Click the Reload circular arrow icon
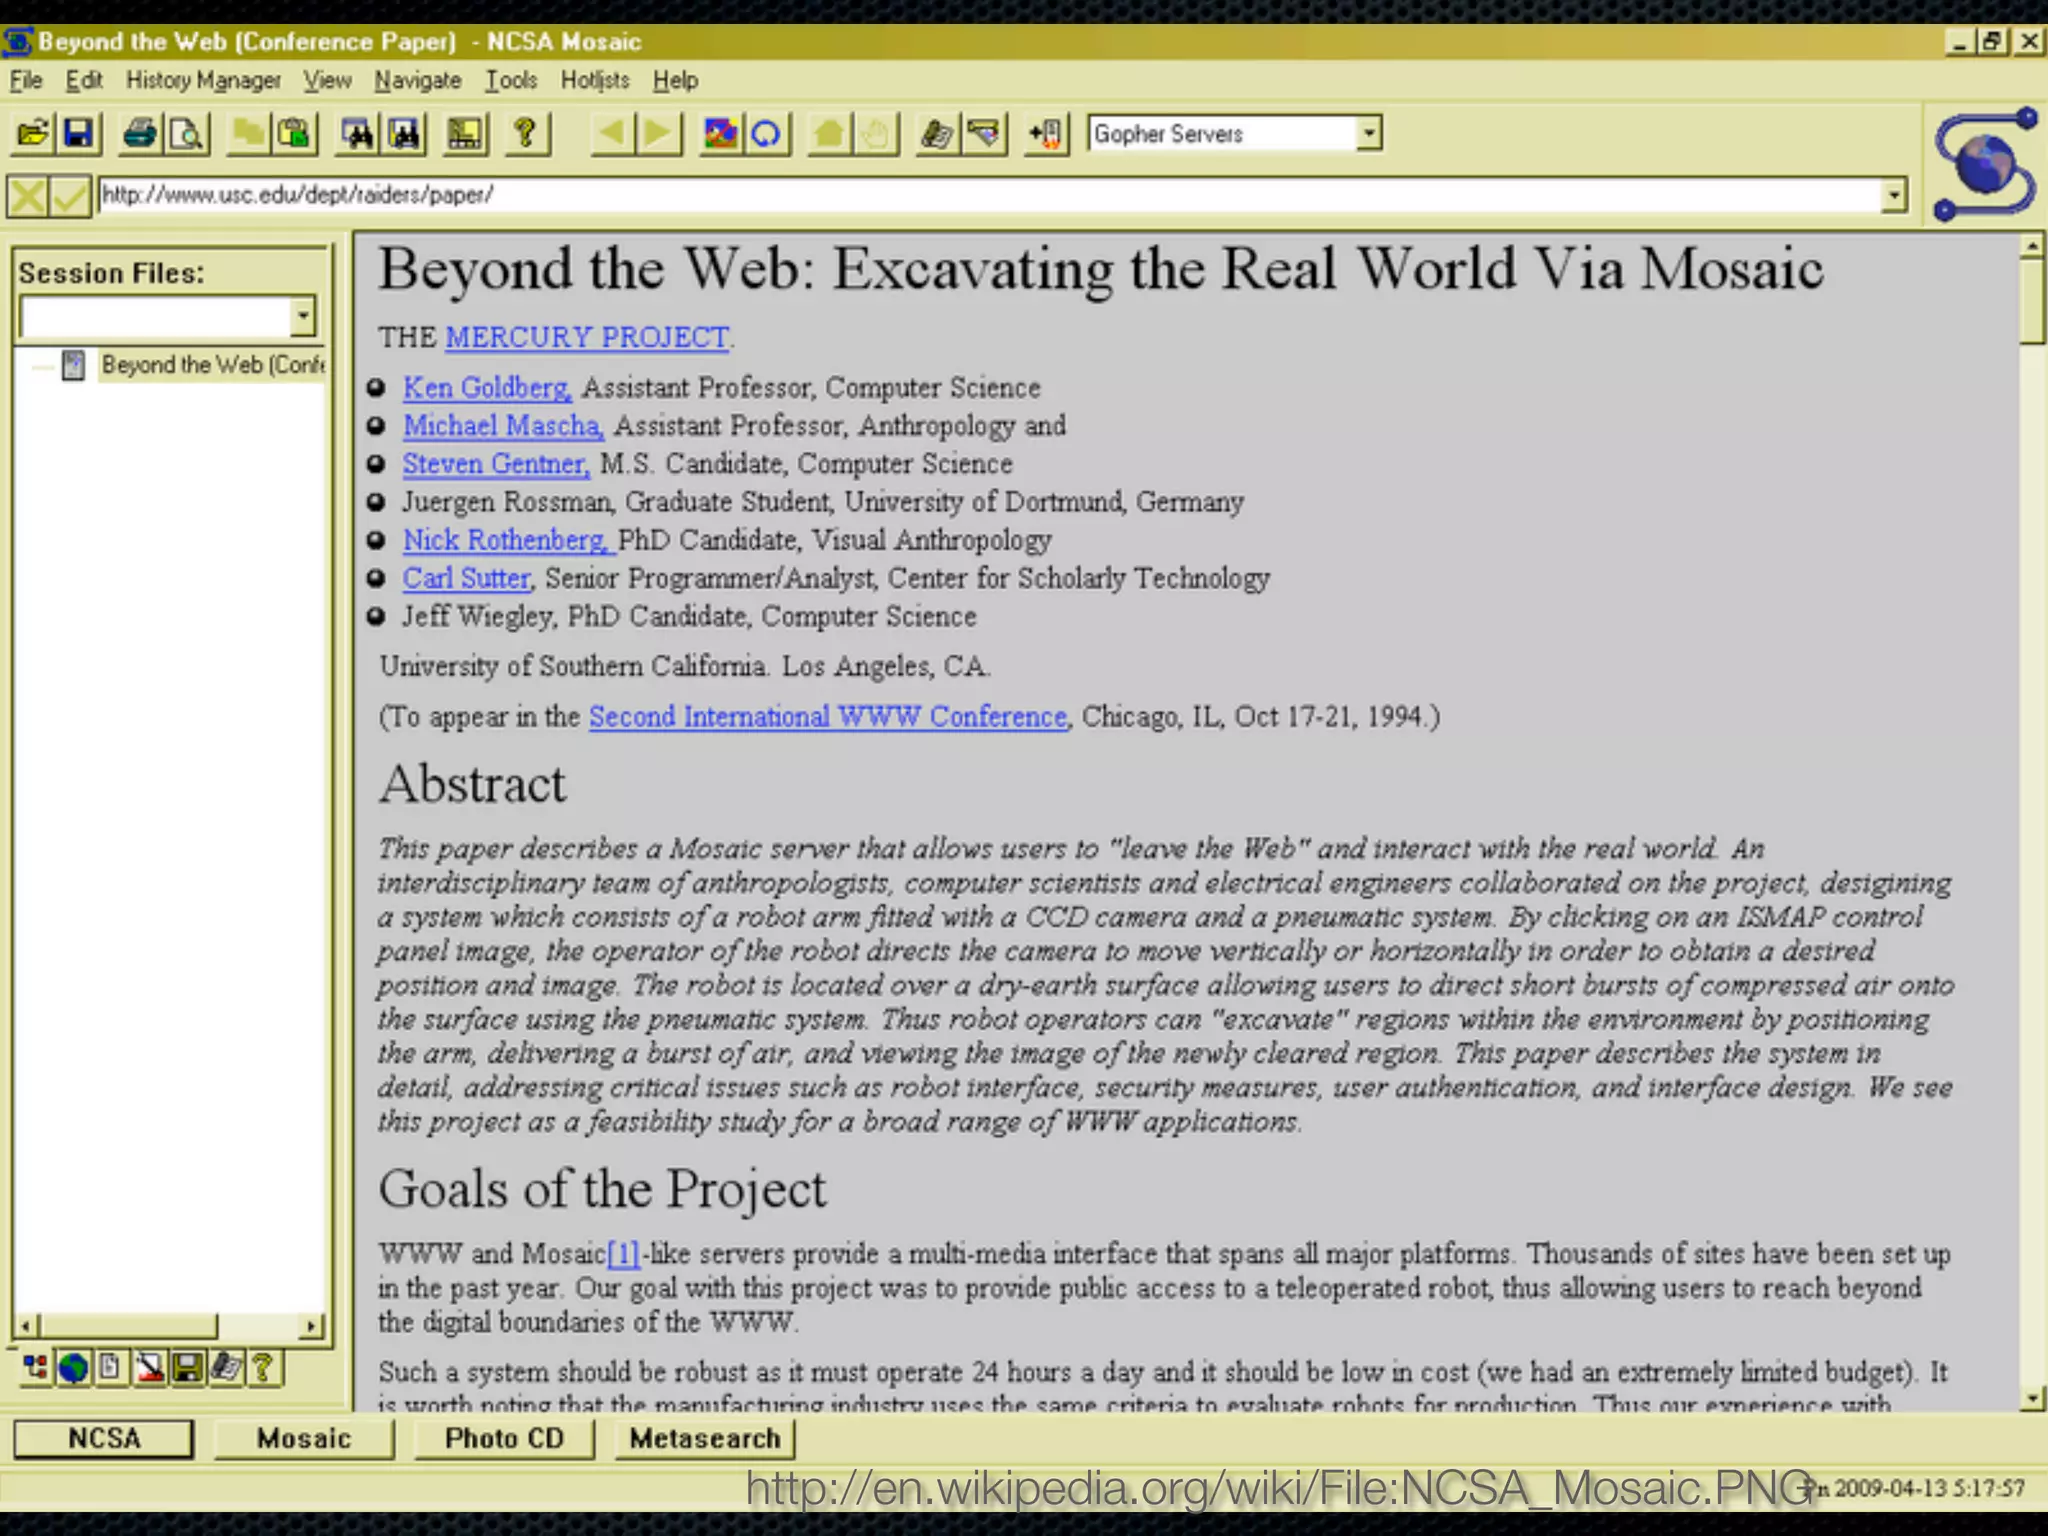The width and height of the screenshot is (2048, 1536). pyautogui.click(x=767, y=134)
